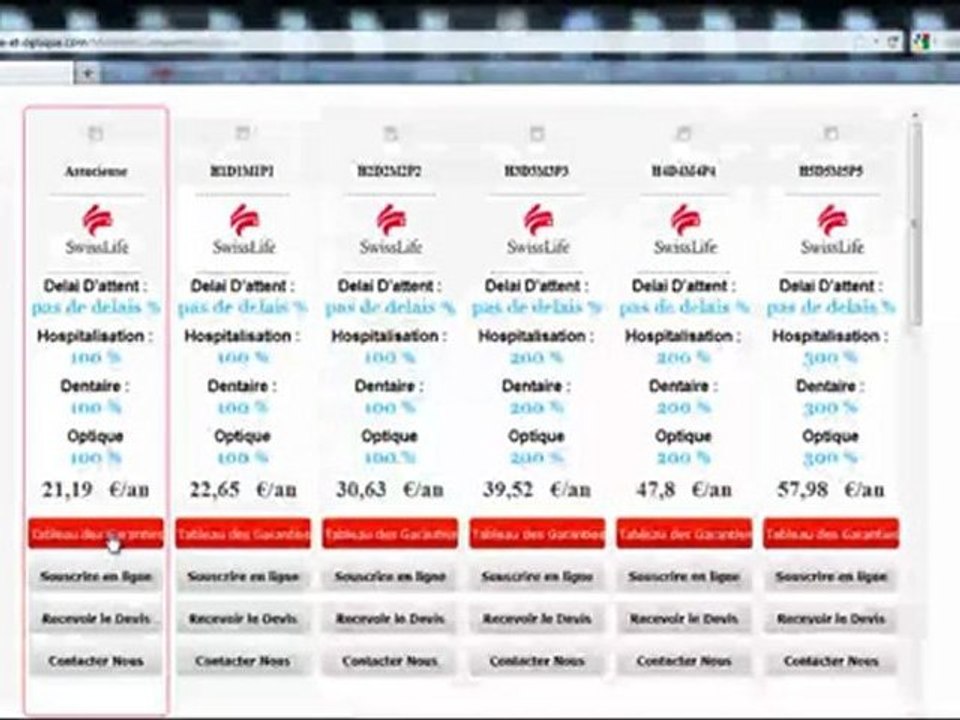Click the 200 % Dentaire value under H3D3M3P3
Screen dimensions: 960x720
coord(536,407)
